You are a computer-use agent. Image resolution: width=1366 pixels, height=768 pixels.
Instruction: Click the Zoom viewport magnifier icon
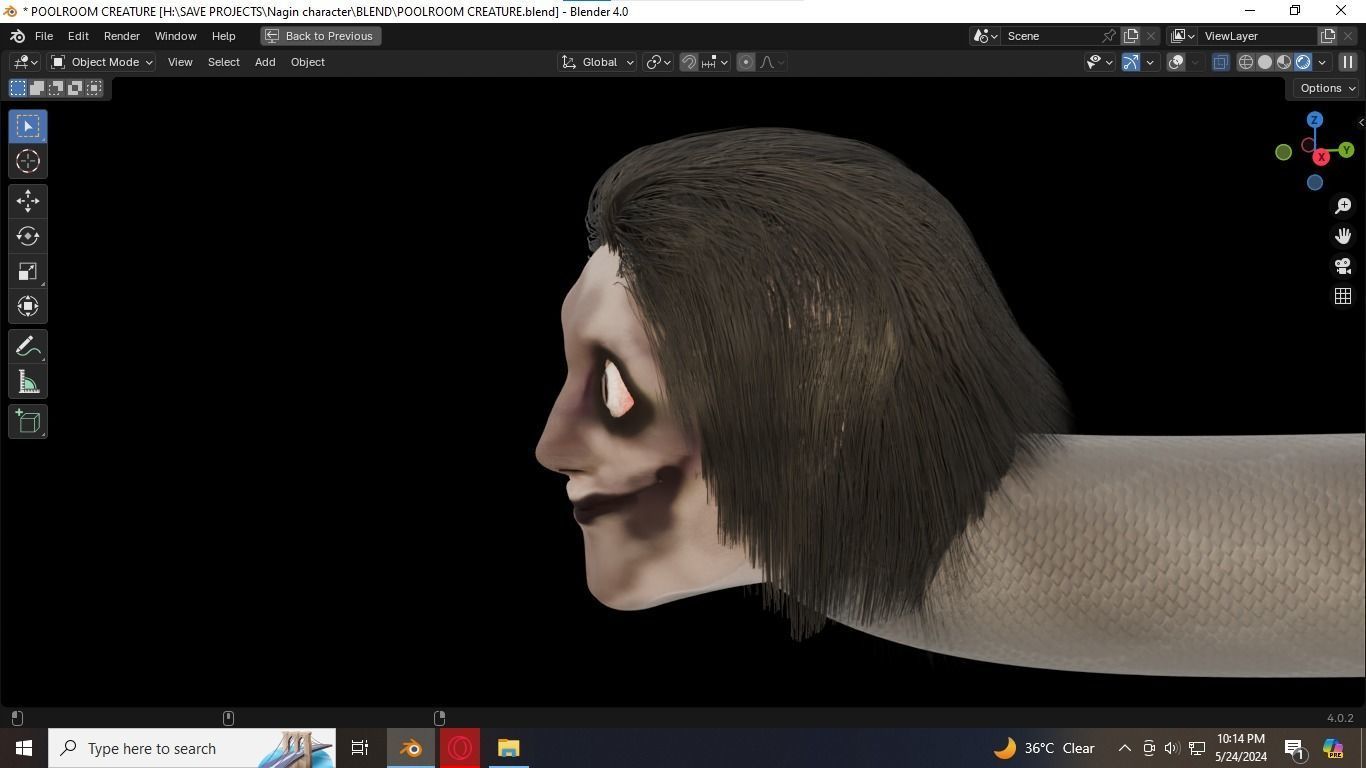click(1343, 206)
